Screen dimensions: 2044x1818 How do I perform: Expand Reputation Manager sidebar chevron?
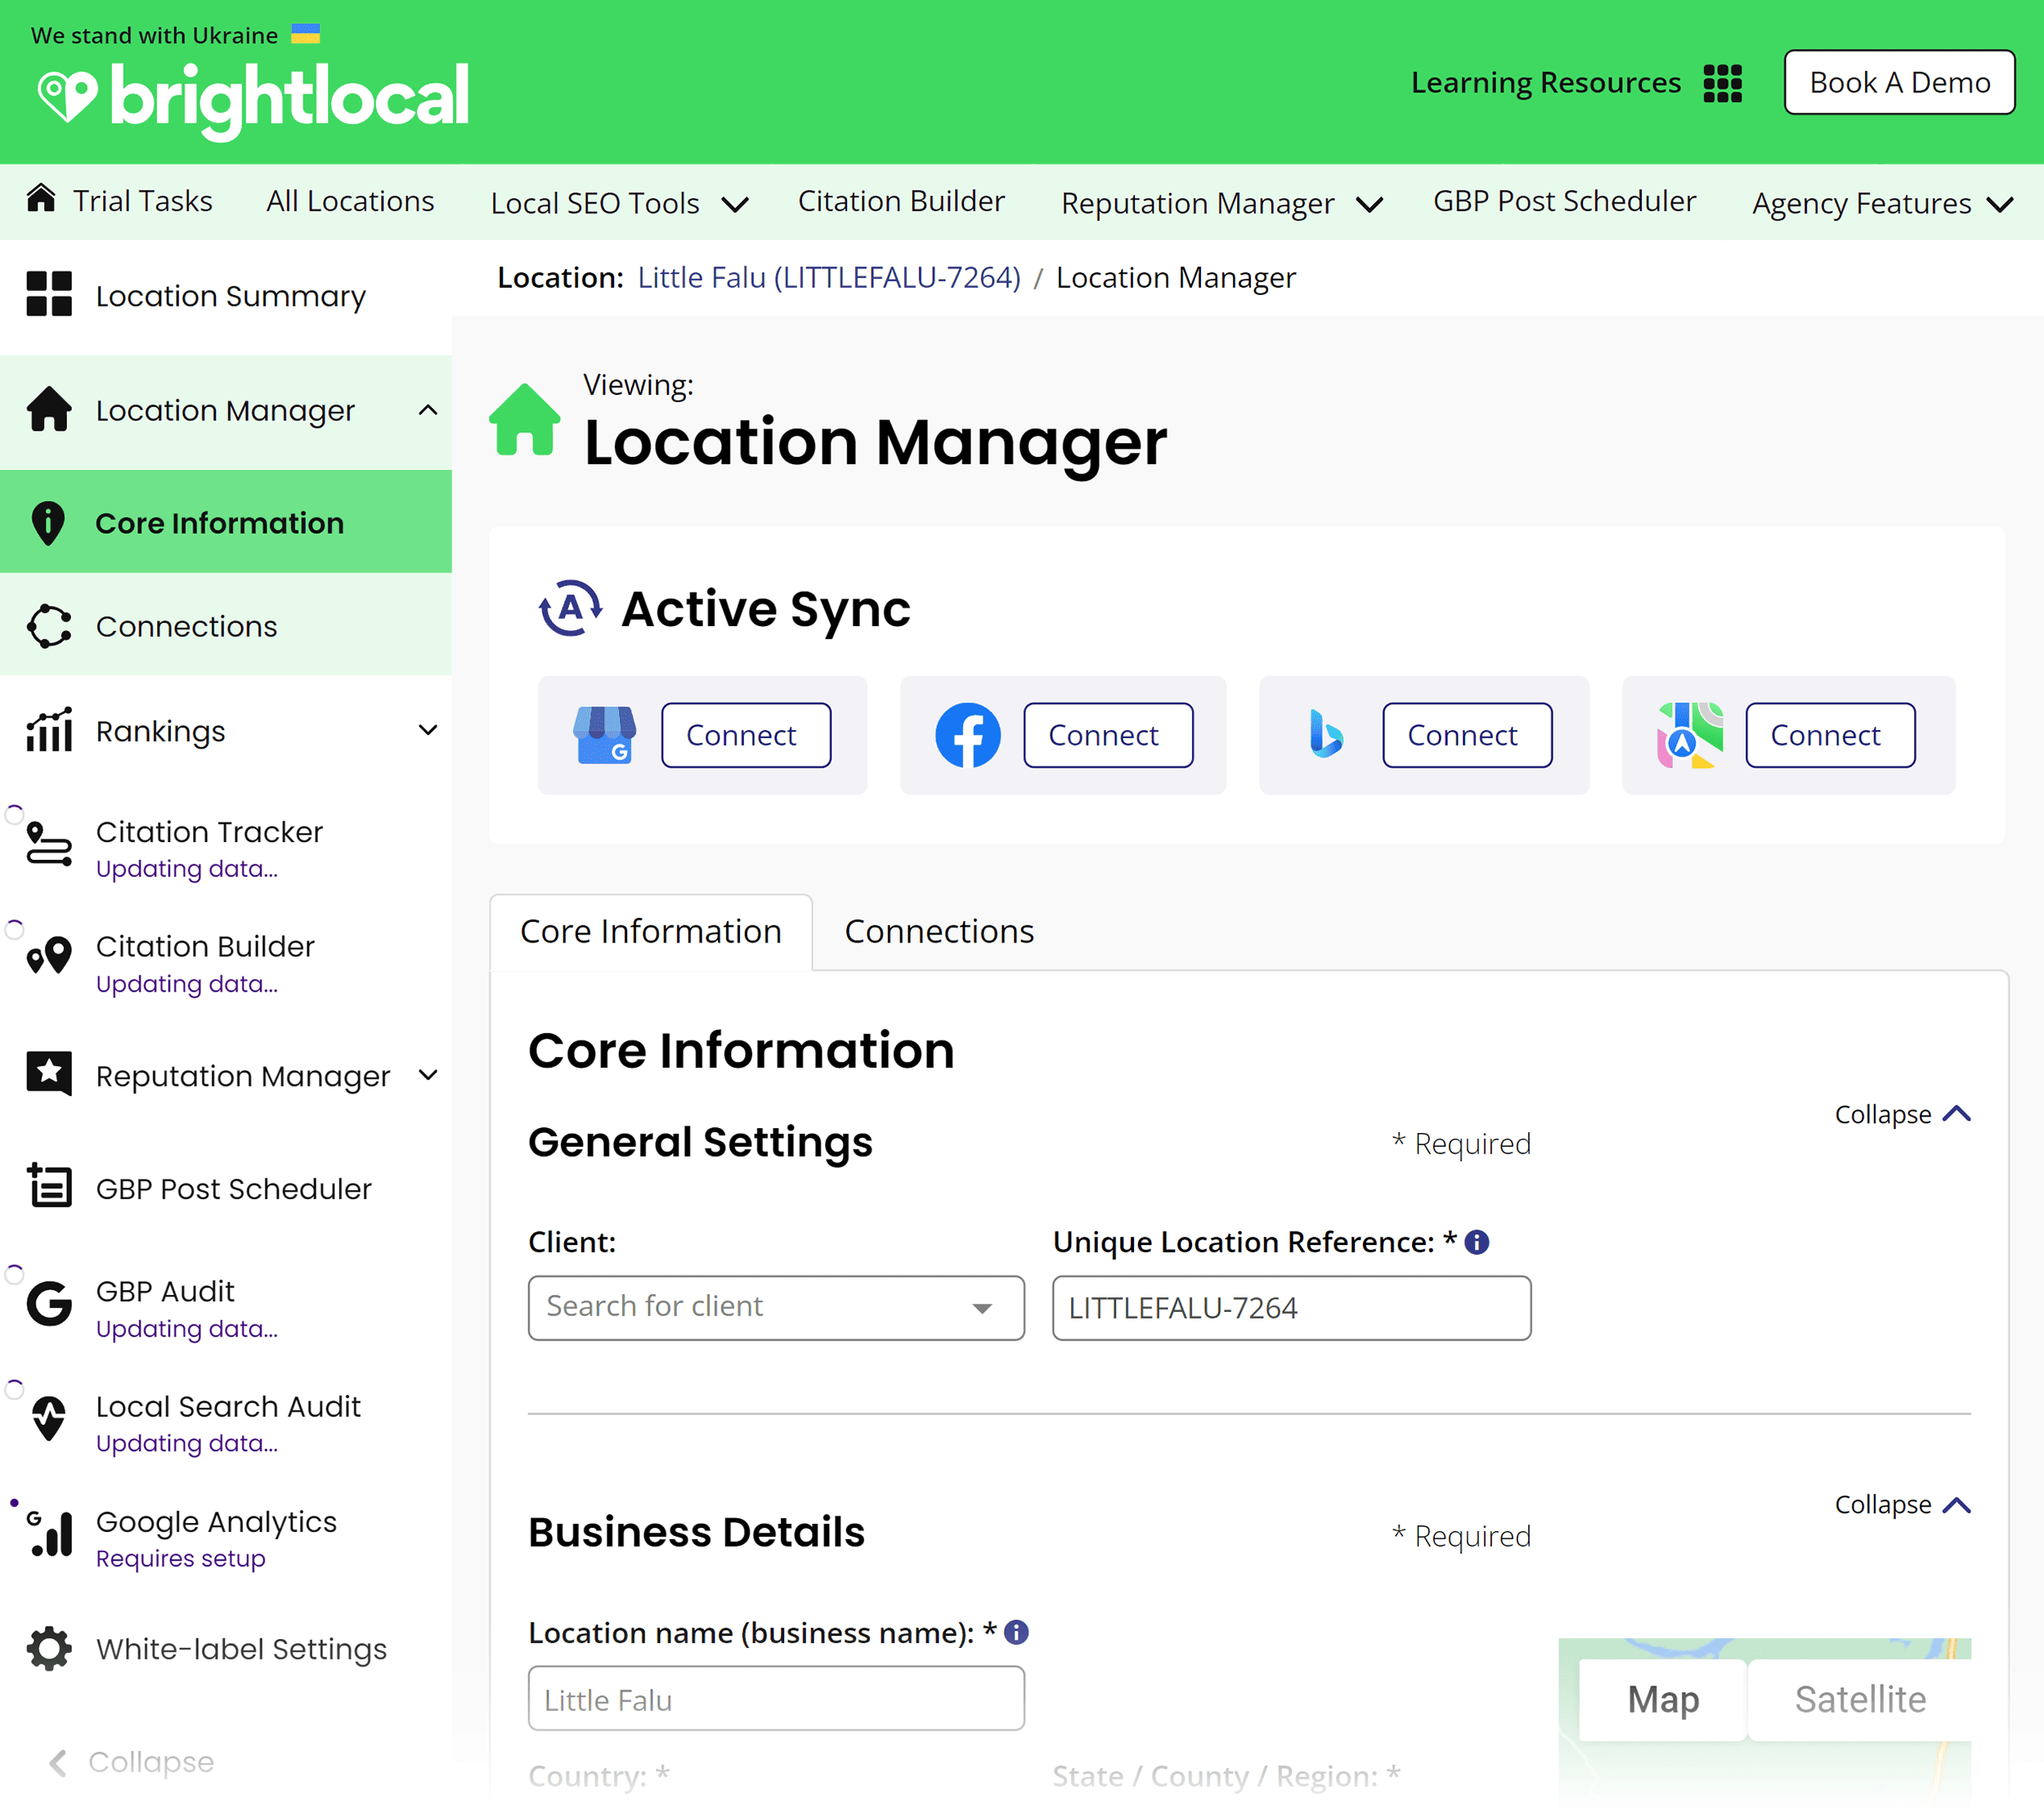pyautogui.click(x=428, y=1075)
